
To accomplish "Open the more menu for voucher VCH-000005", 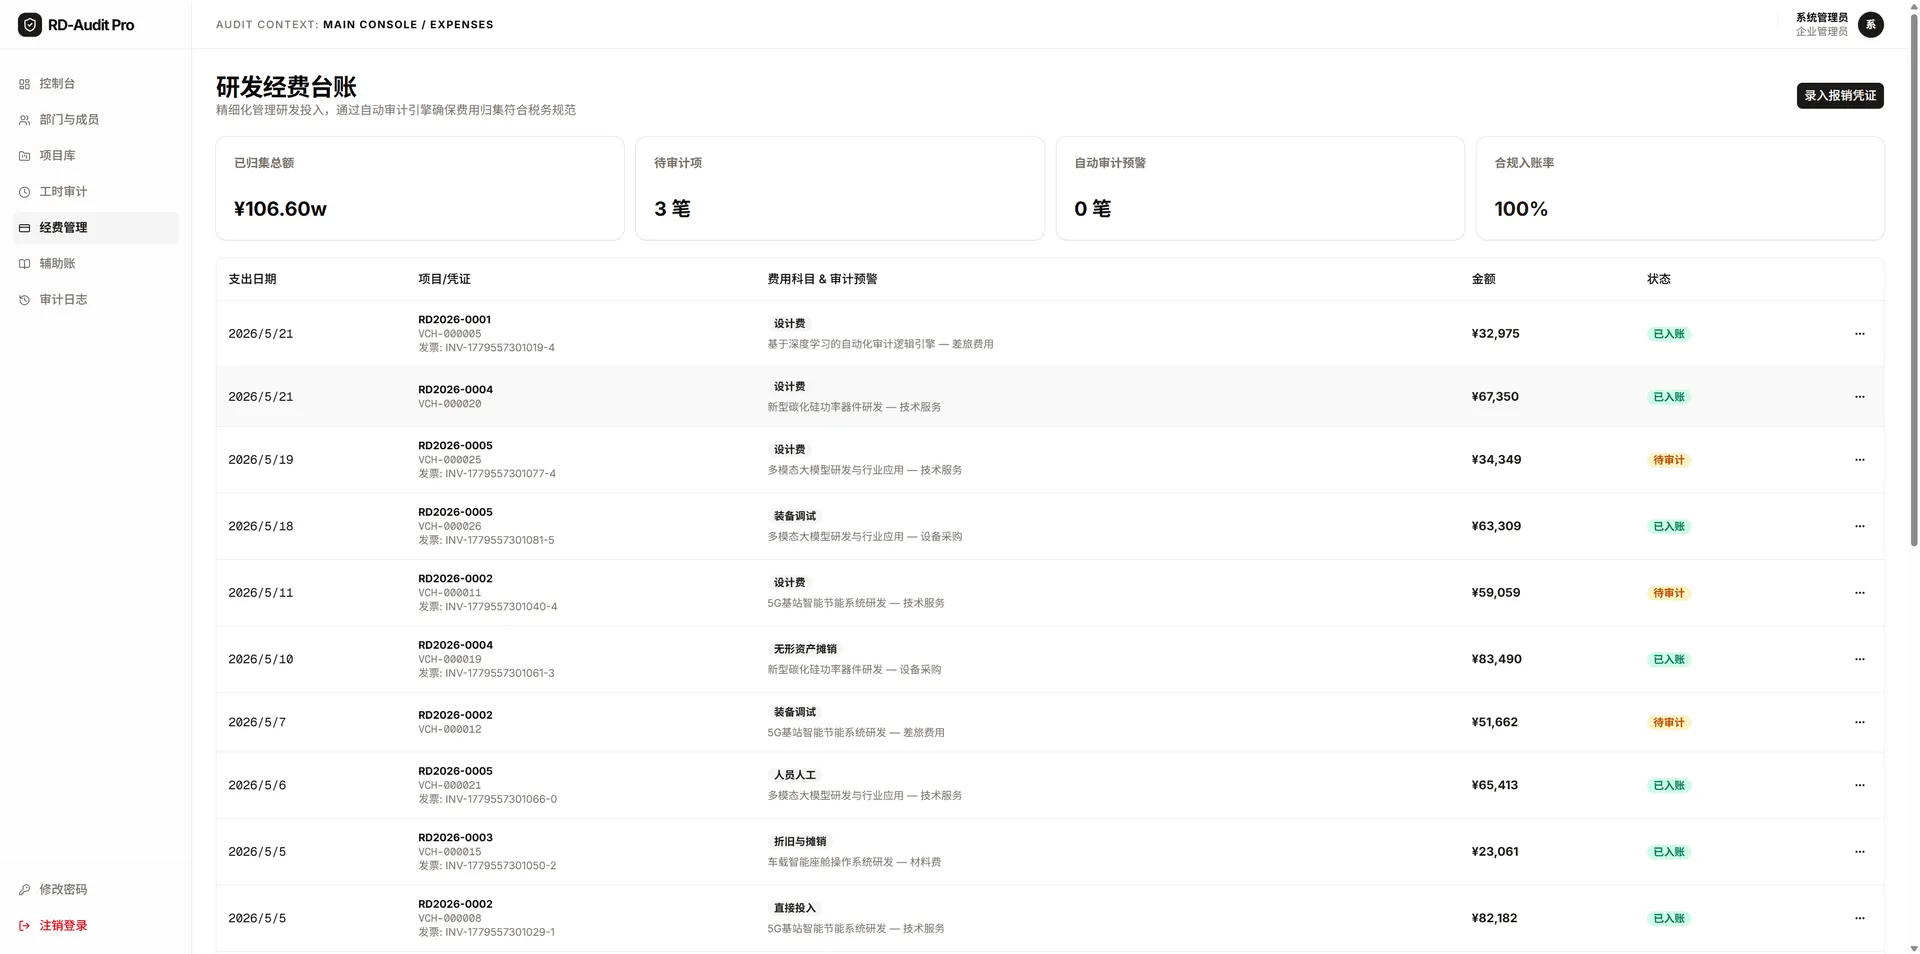I will click(1859, 334).
